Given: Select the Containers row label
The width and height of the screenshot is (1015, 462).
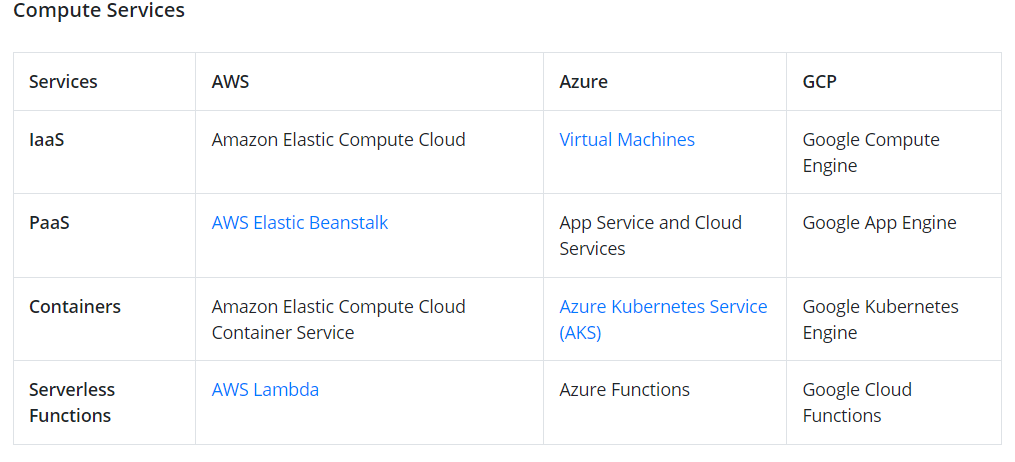Looking at the screenshot, I should [x=75, y=307].
